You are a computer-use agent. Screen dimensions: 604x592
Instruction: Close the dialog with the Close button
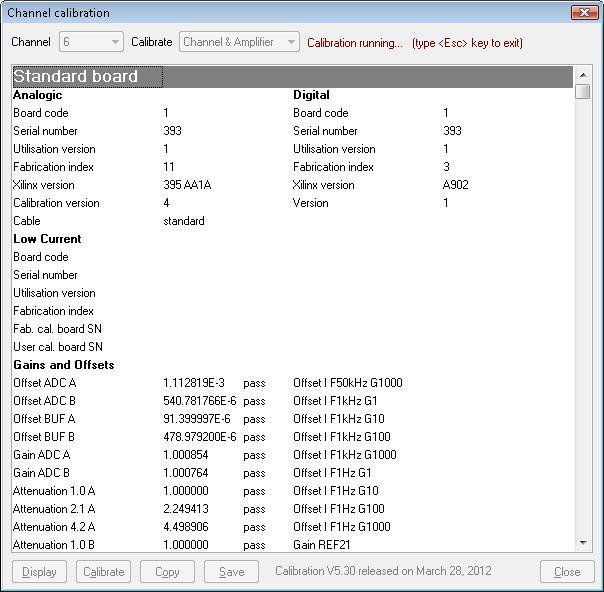click(x=567, y=572)
